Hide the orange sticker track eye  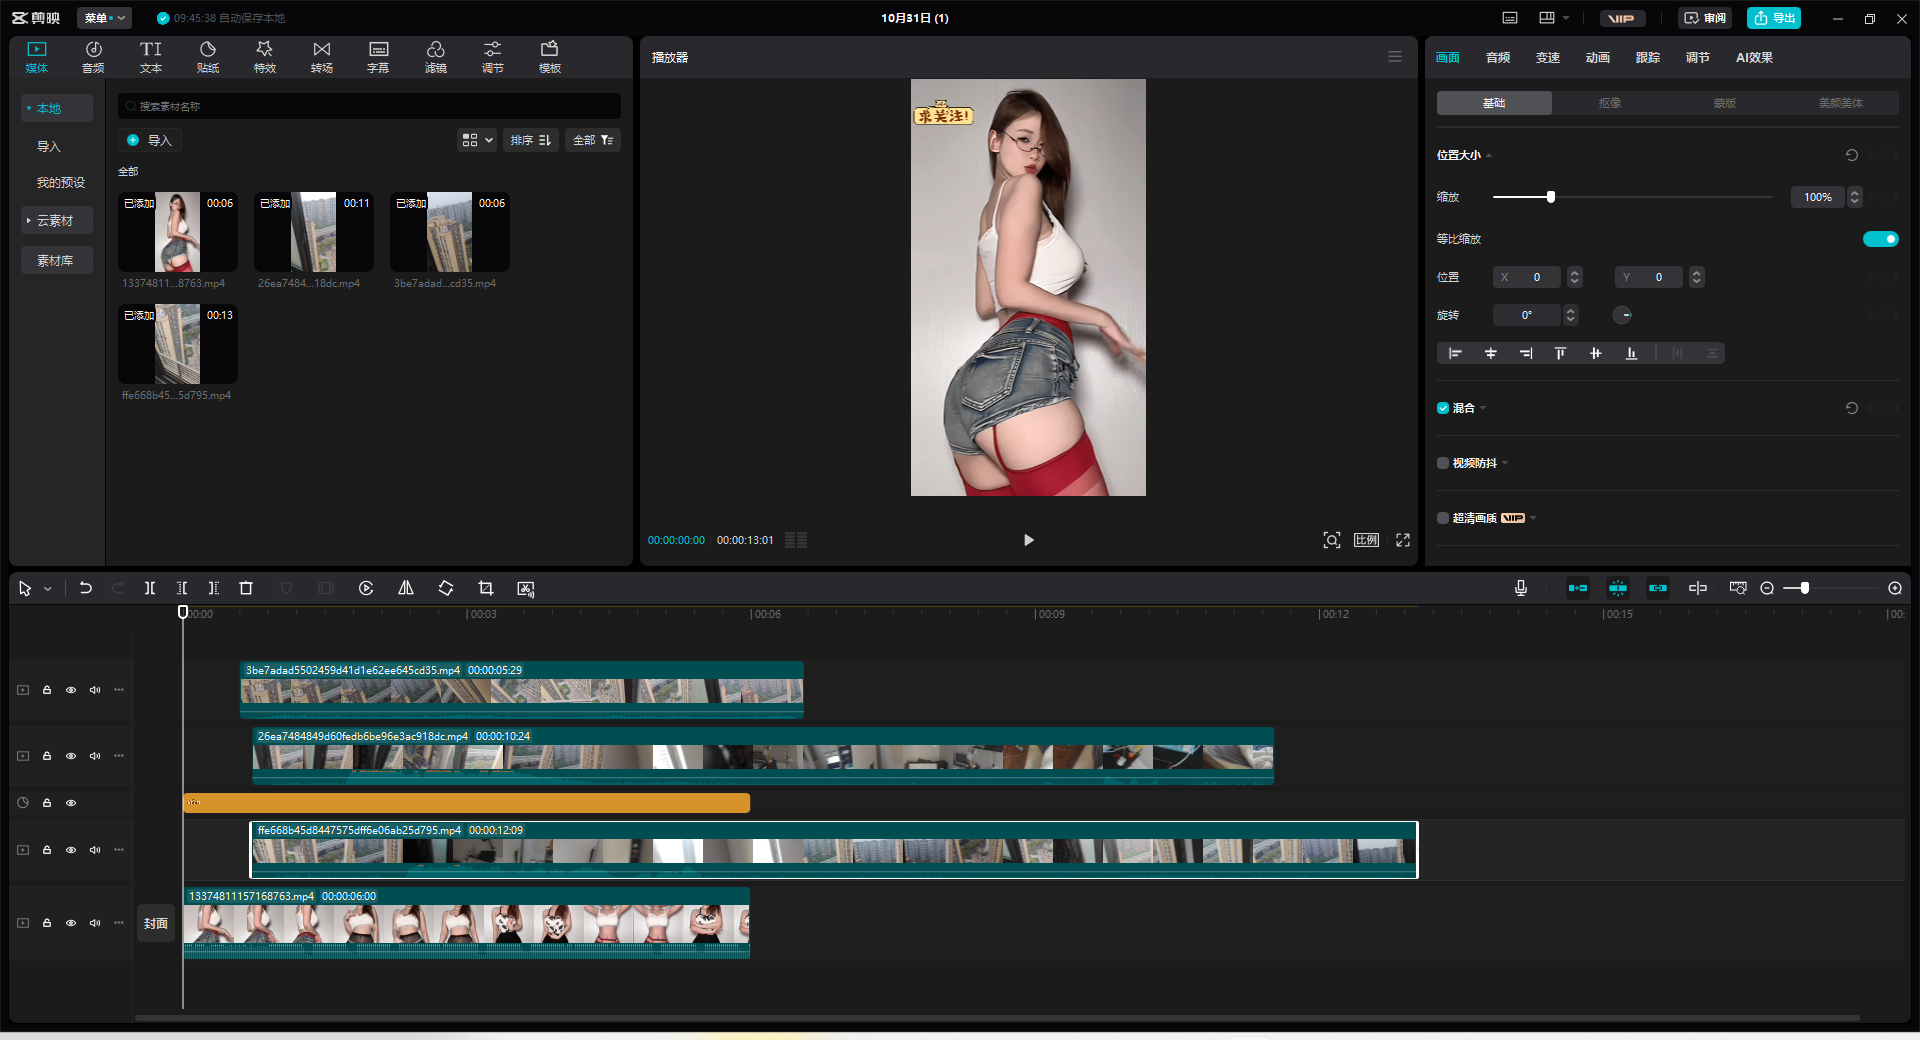click(x=71, y=803)
